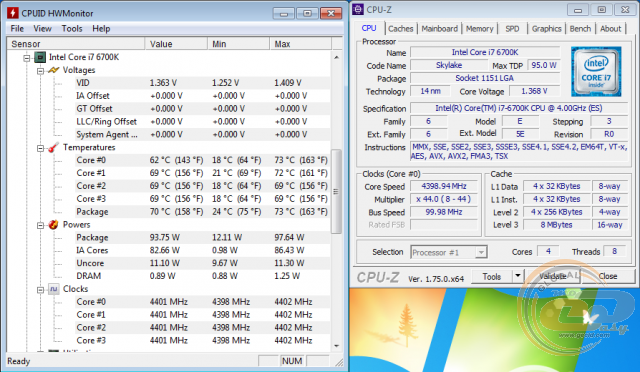Click the Bus Speed value 99.98 MHz
The image size is (640, 372).
point(444,212)
